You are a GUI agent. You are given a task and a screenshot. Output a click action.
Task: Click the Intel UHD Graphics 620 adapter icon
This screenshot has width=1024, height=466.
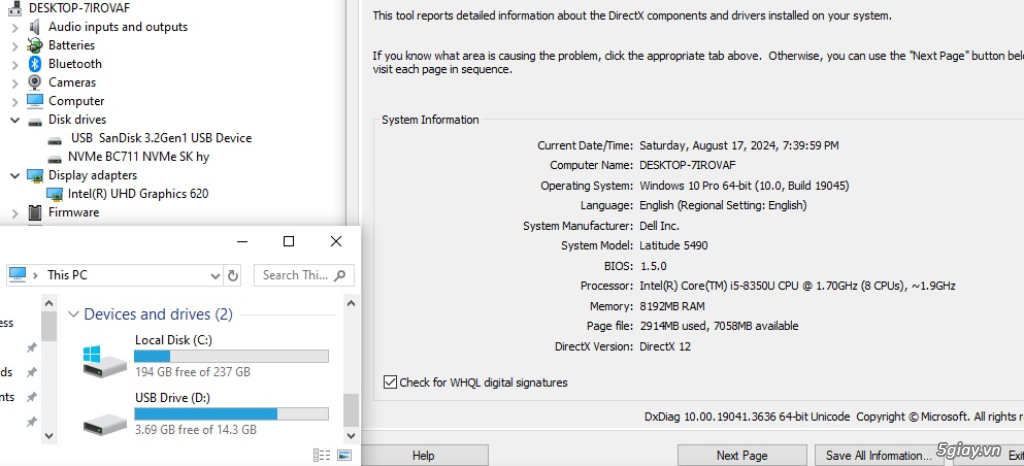pos(56,194)
